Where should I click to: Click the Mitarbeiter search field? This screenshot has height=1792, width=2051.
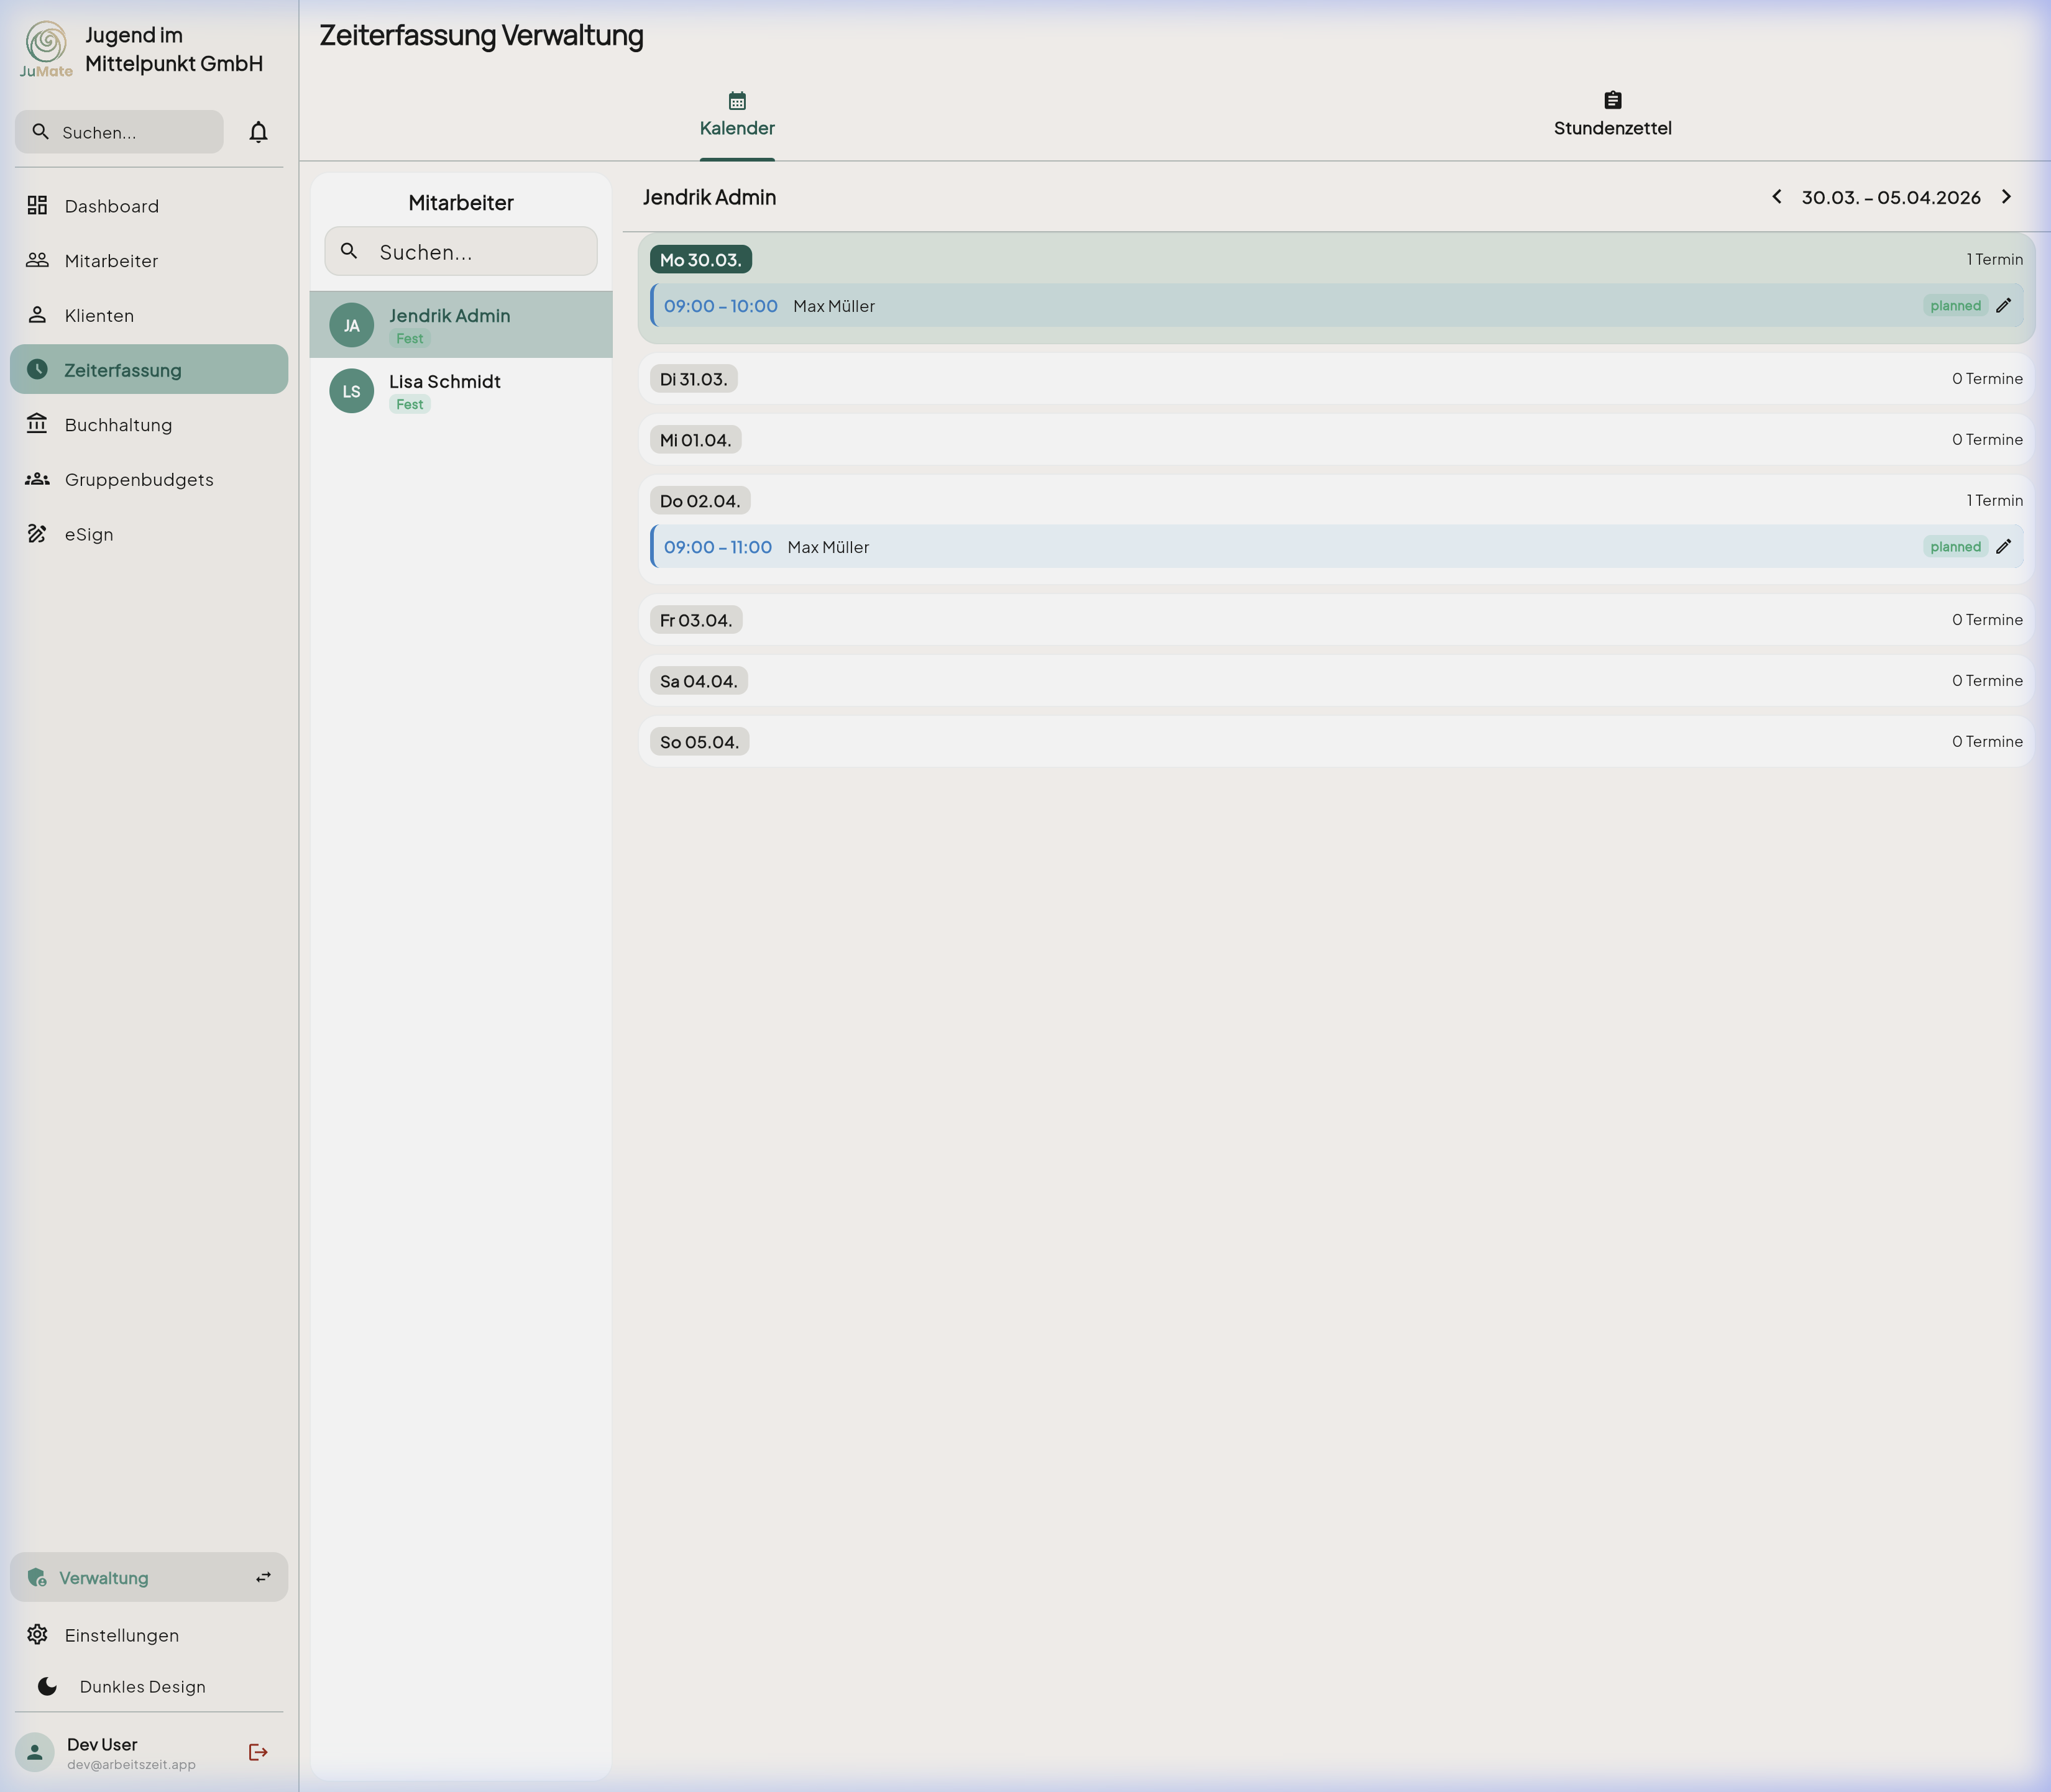click(x=475, y=252)
